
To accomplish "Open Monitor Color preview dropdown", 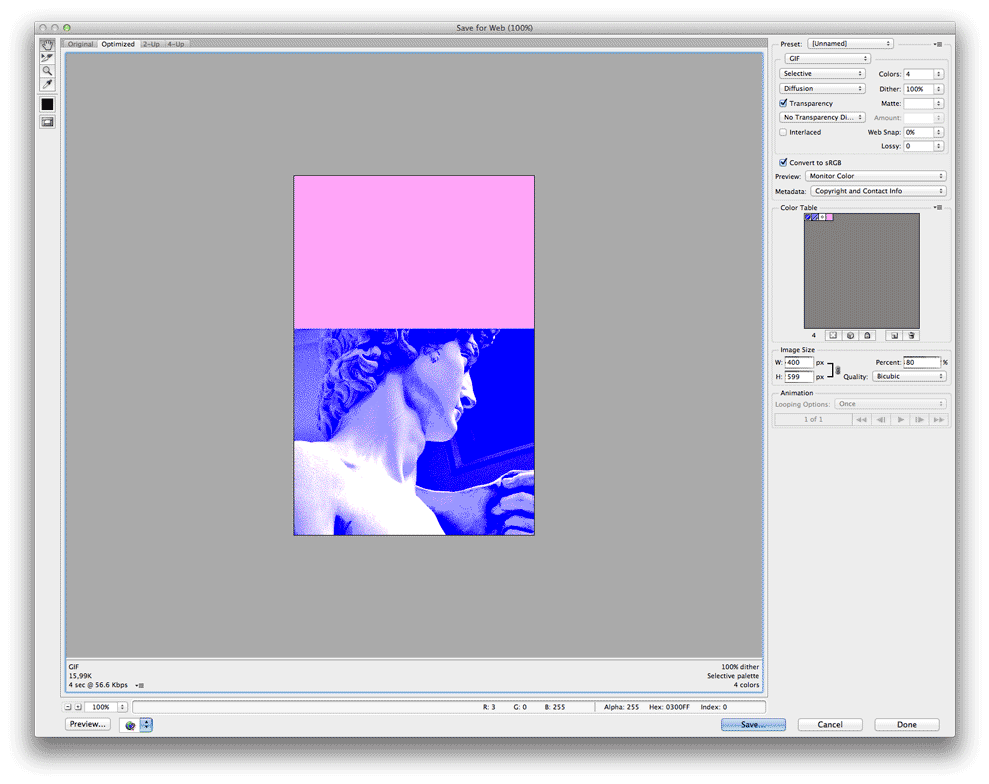I will pos(875,176).
